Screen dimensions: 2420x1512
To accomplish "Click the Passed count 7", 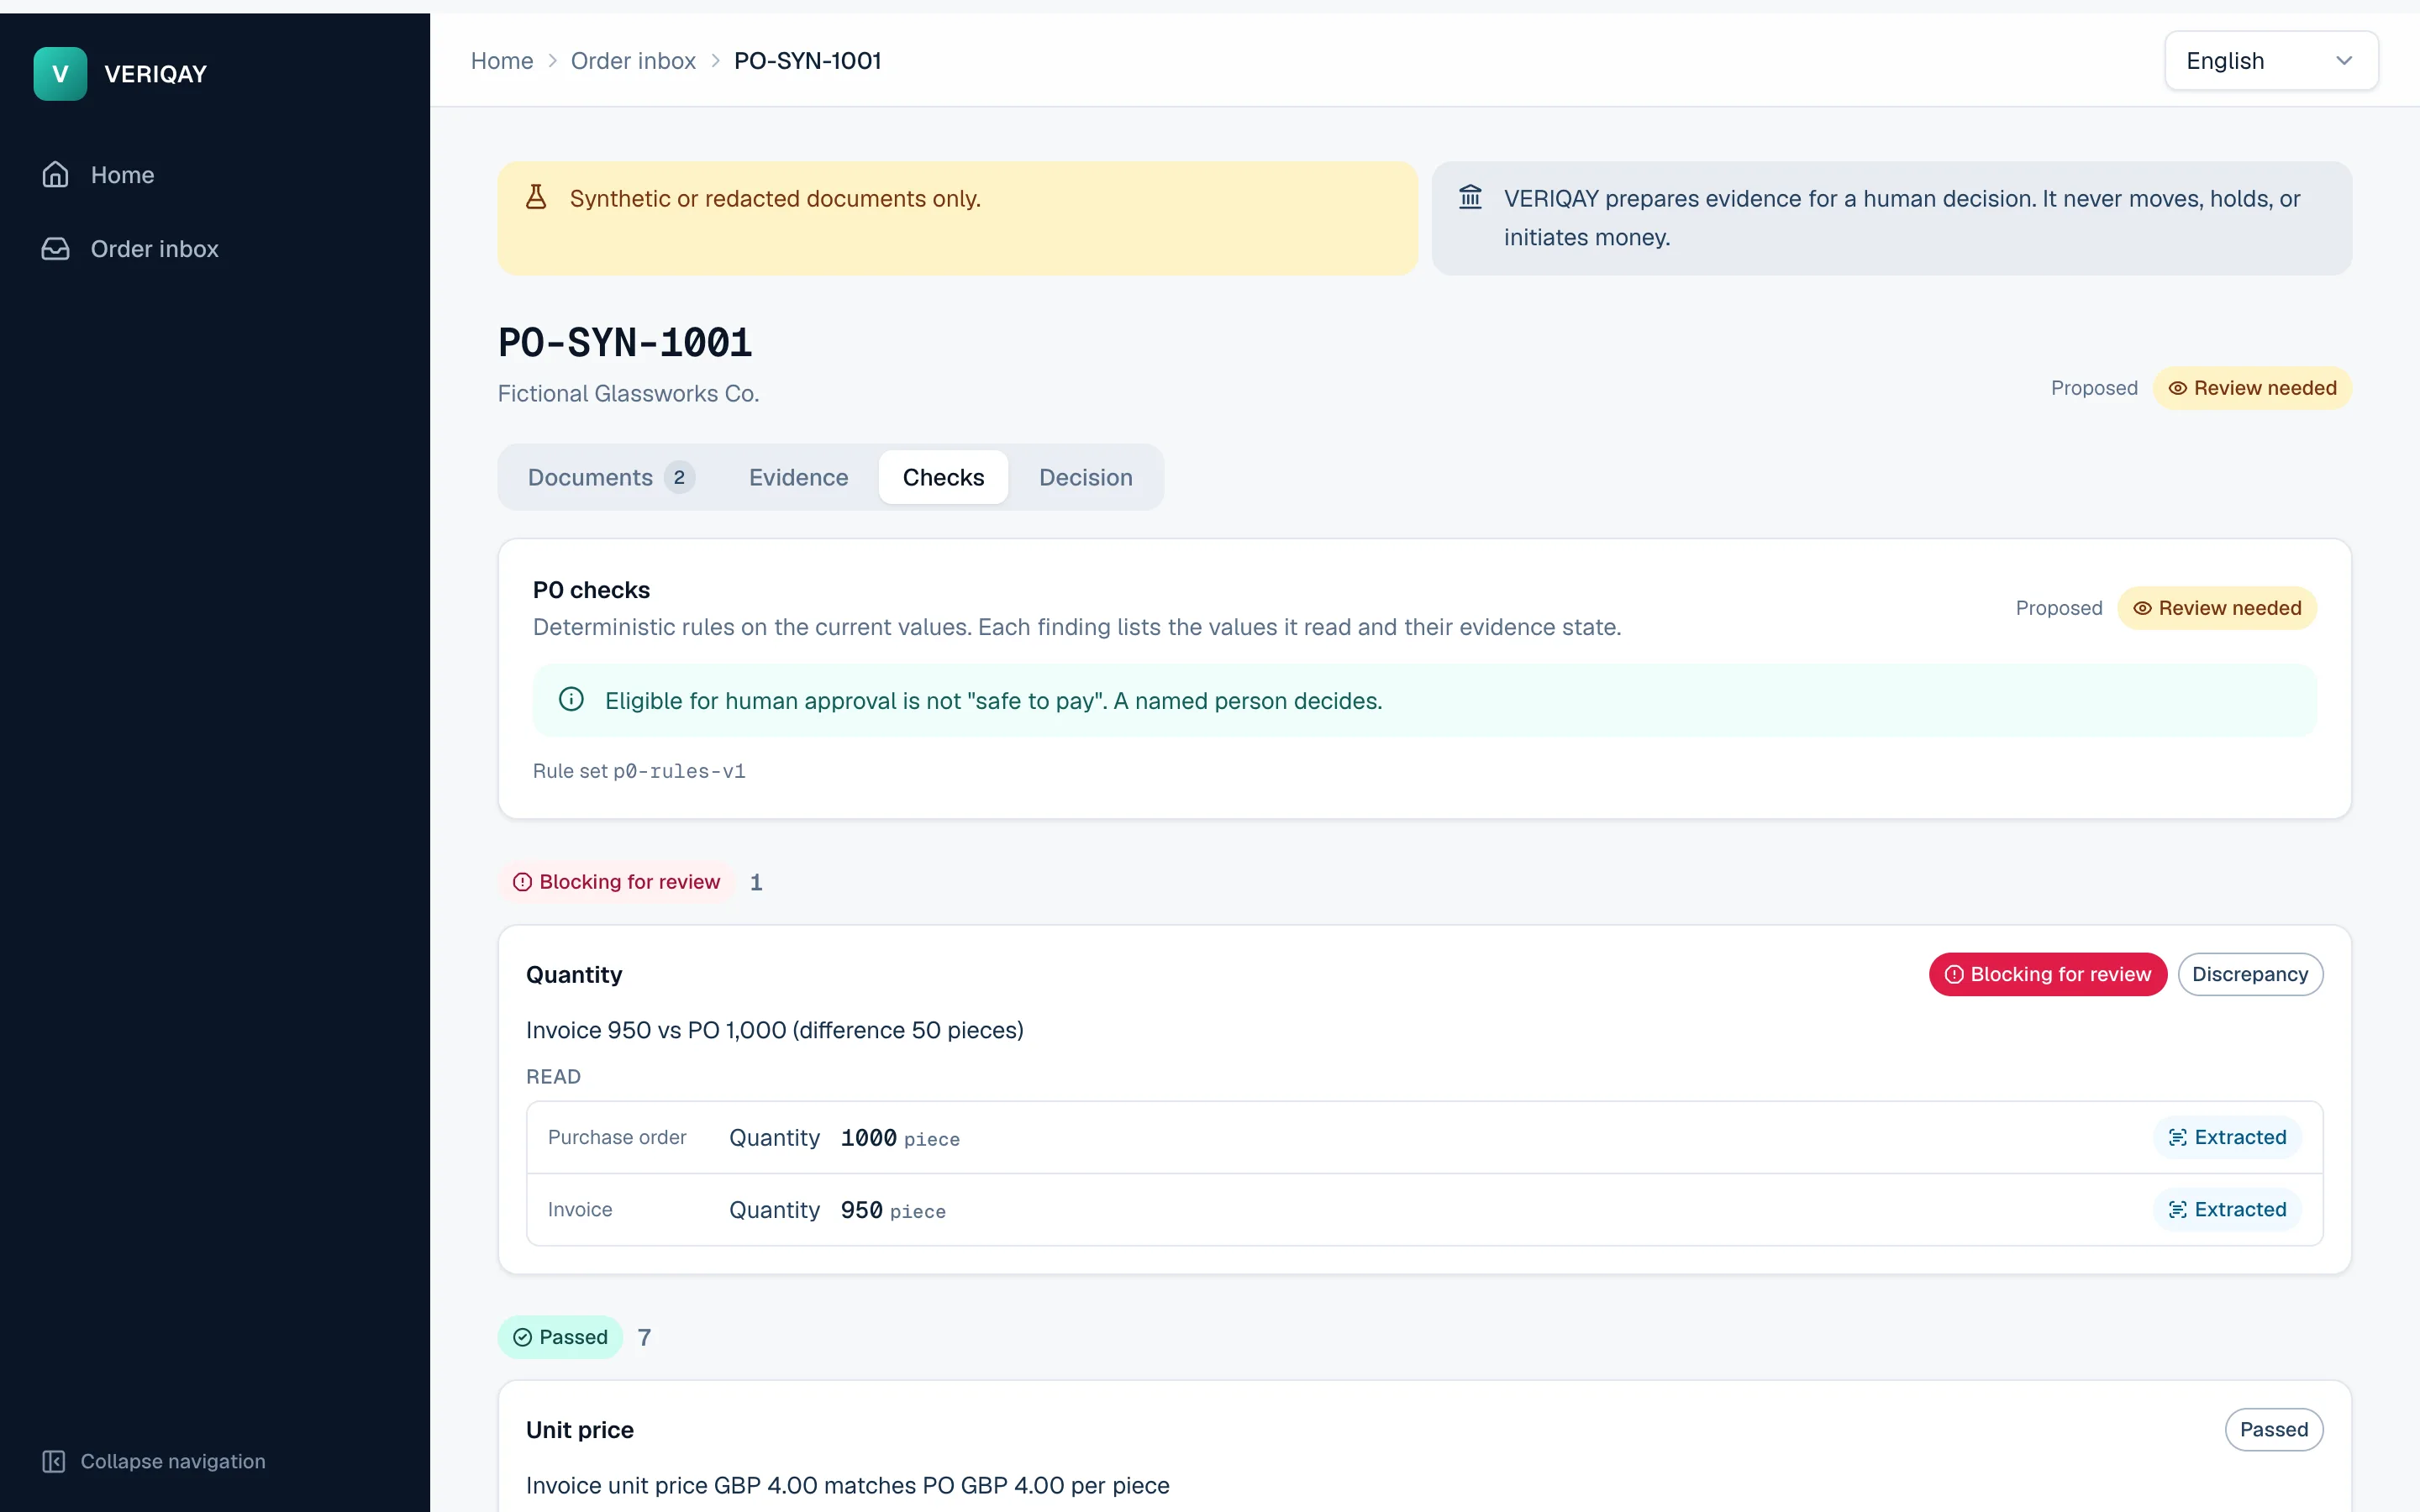I will [x=644, y=1337].
